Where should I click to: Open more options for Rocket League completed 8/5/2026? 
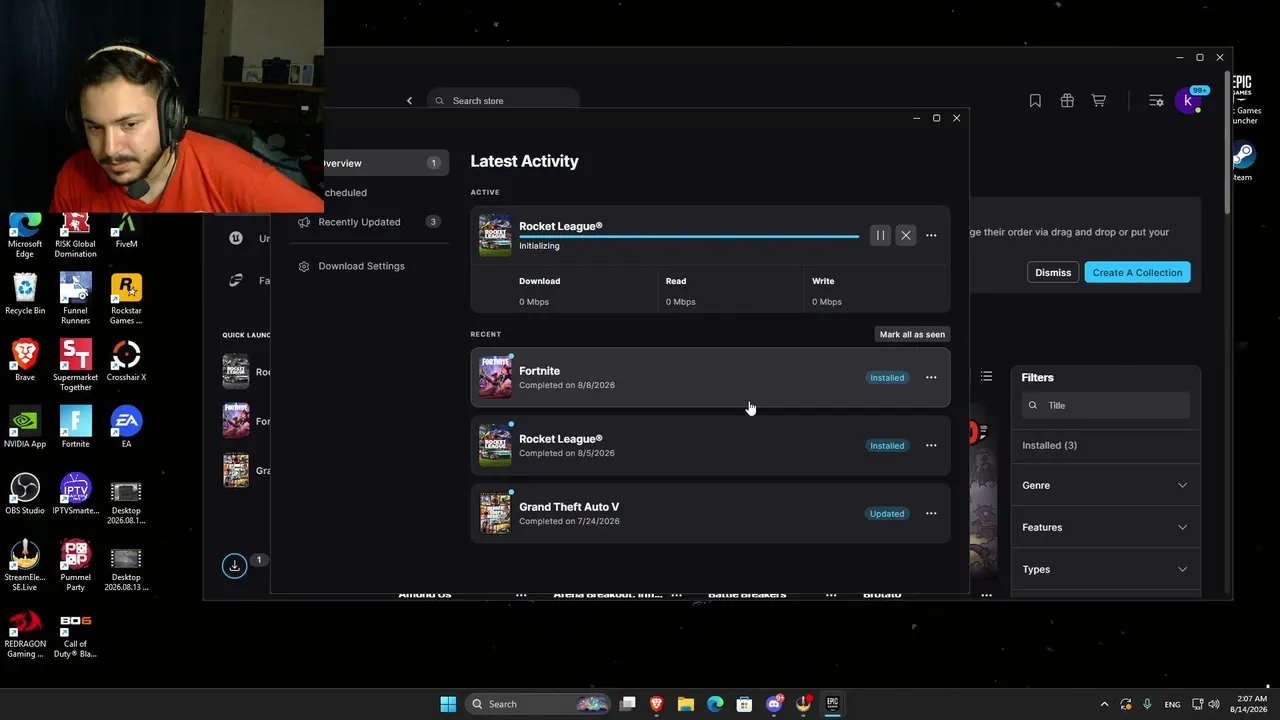931,446
